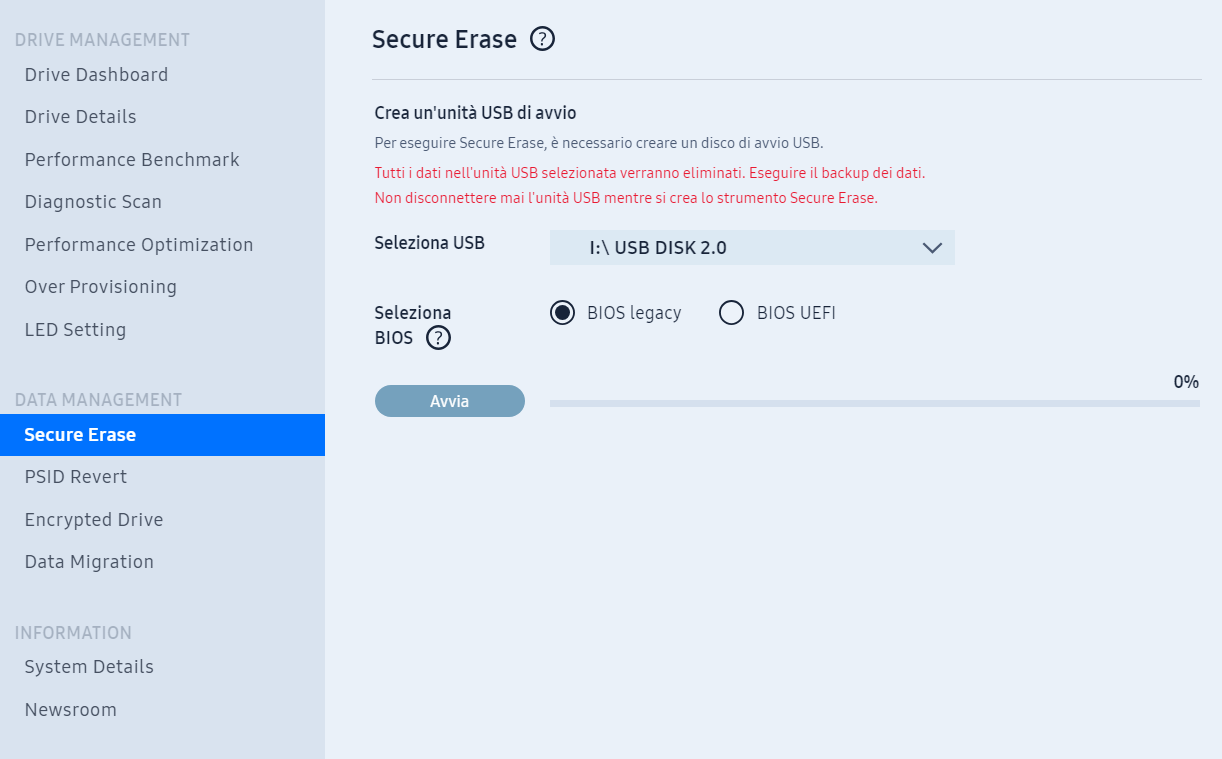
Task: Open Data Migration in the sidebar
Action: pos(89,562)
